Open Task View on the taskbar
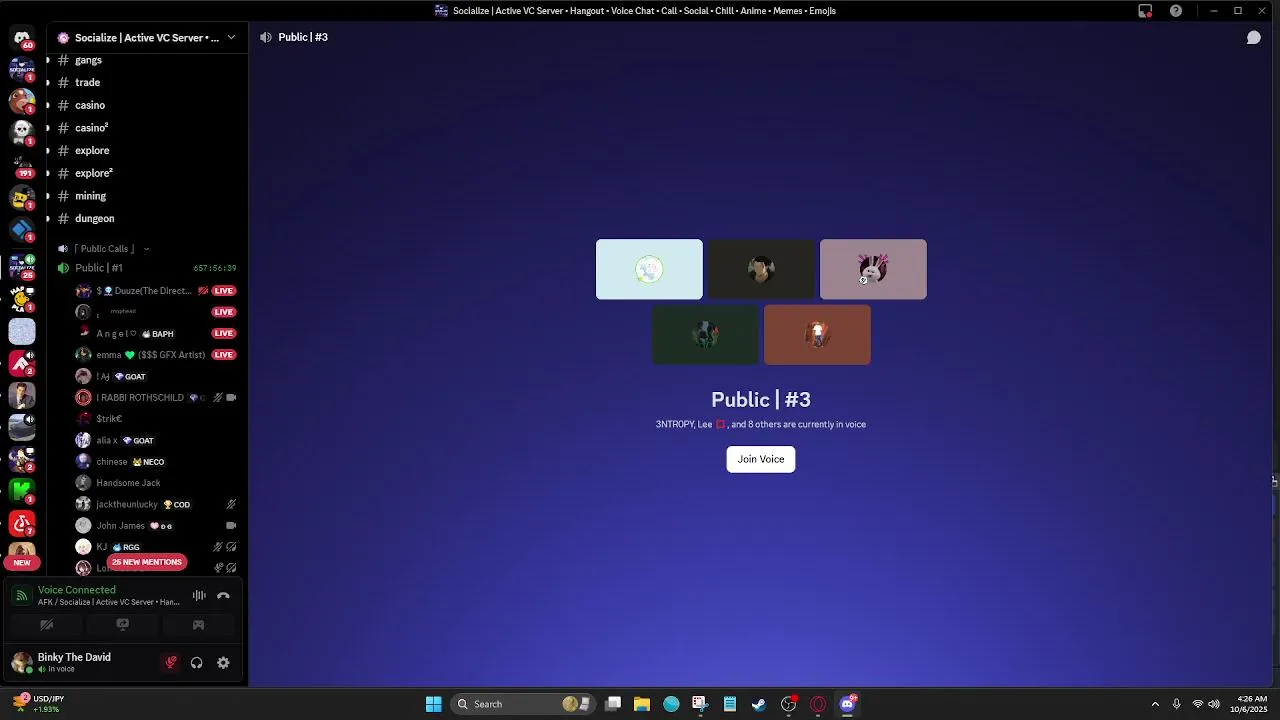 pos(613,704)
